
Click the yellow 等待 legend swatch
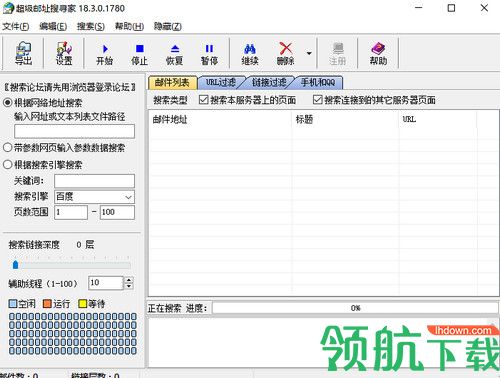tap(82, 304)
